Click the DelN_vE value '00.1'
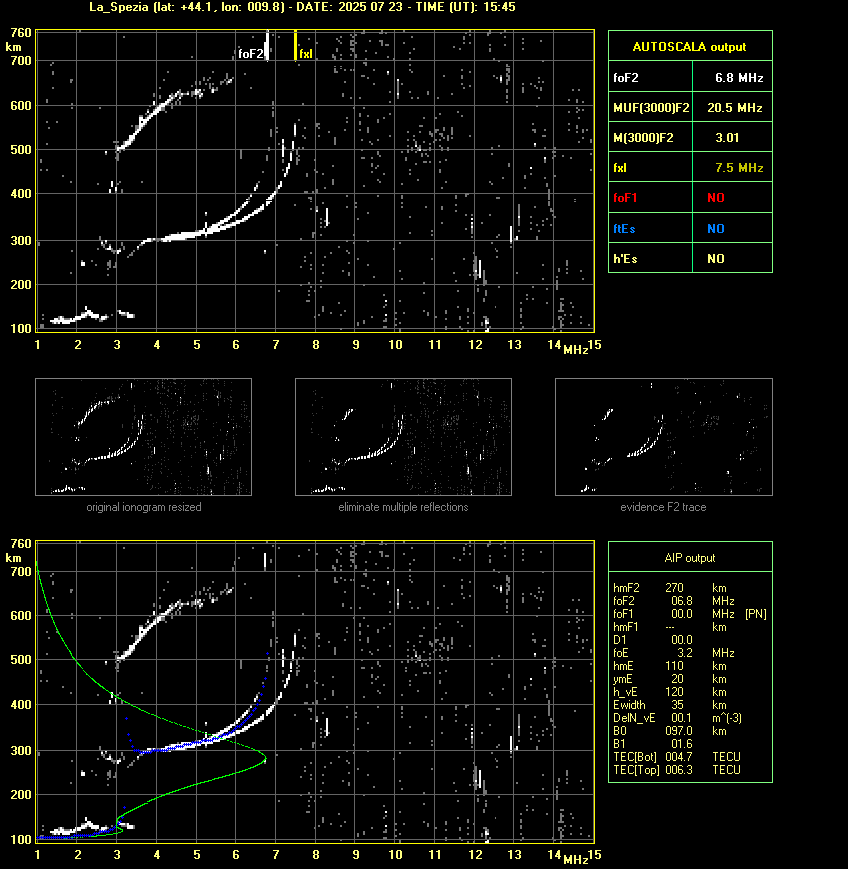Image resolution: width=848 pixels, height=869 pixels. tap(682, 718)
